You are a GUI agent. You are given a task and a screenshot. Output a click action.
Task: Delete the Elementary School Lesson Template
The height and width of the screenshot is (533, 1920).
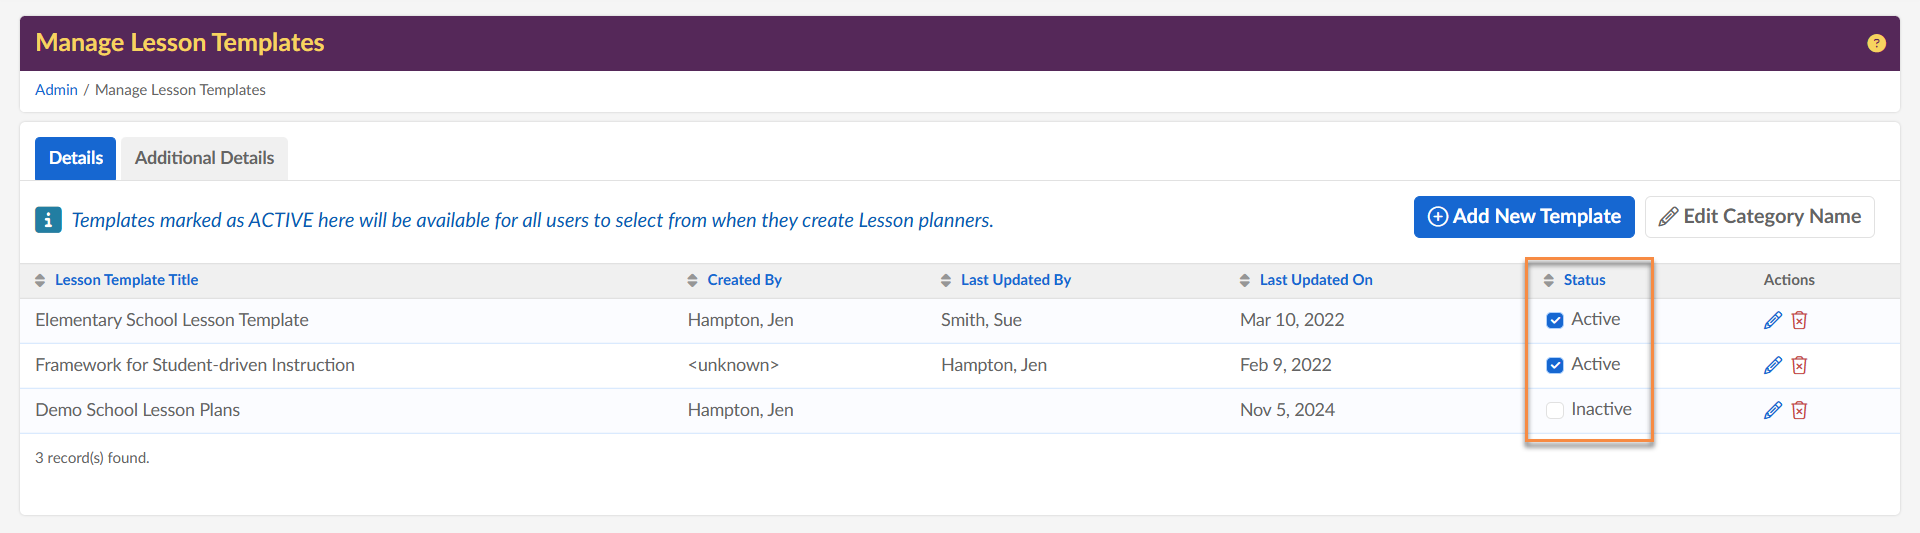click(x=1799, y=320)
